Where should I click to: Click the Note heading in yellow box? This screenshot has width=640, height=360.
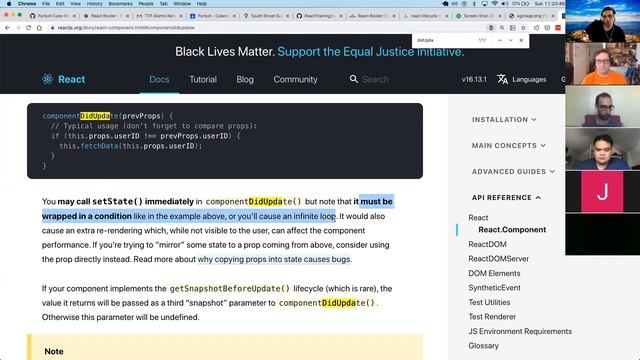54,351
